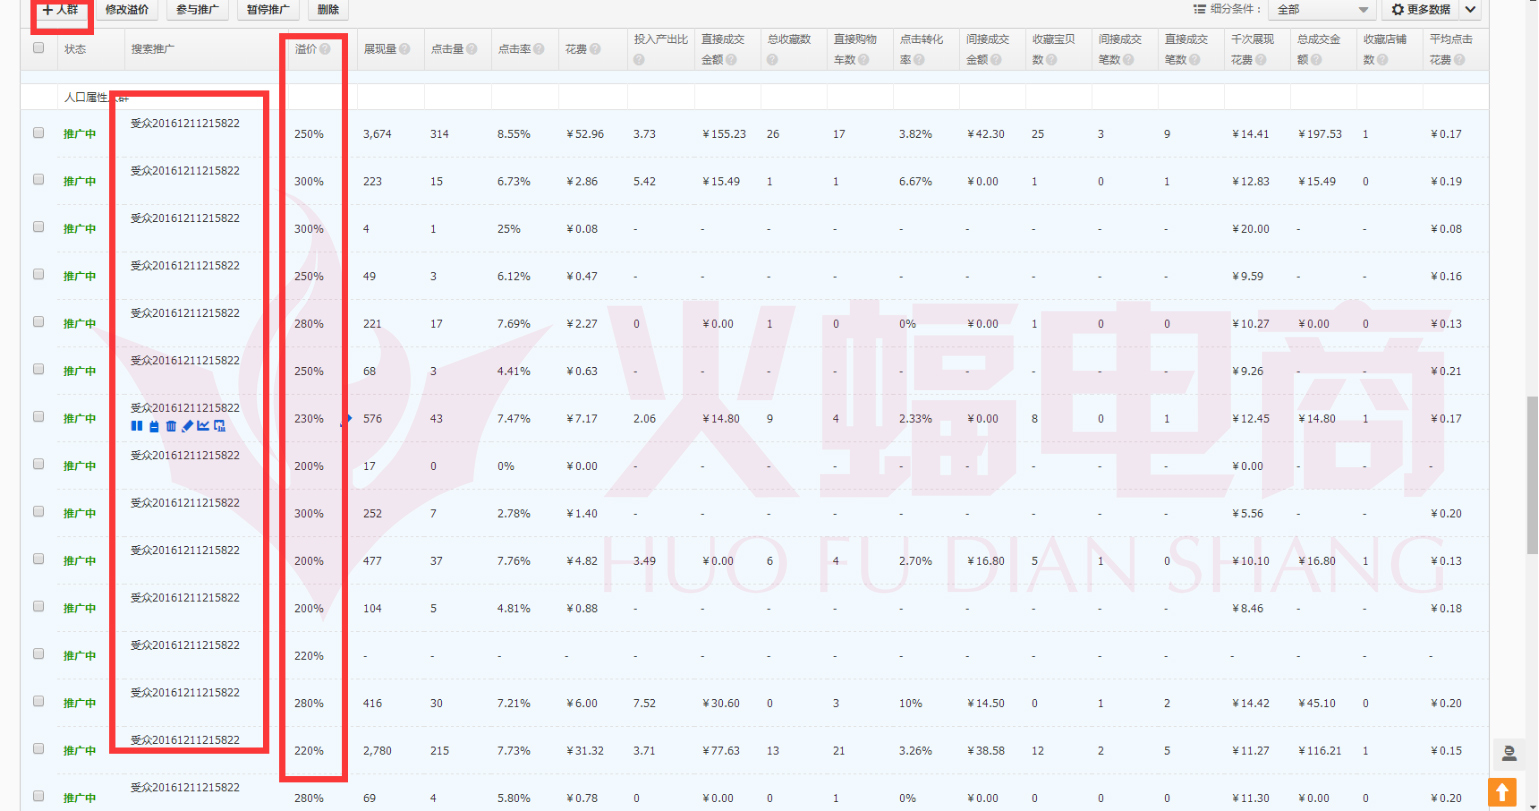
Task: Click the ¥20.00 cost per thousand cell
Action: point(1250,229)
